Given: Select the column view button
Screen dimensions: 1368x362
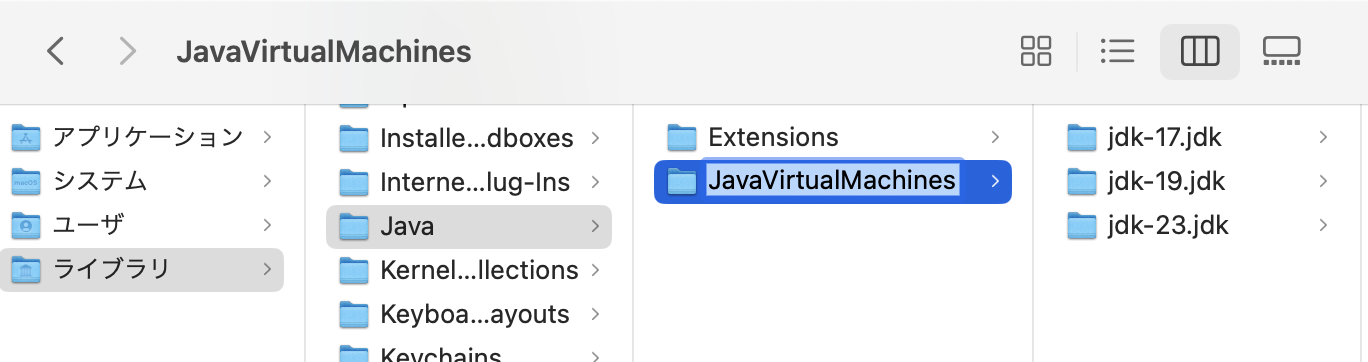Looking at the screenshot, I should coord(1200,51).
